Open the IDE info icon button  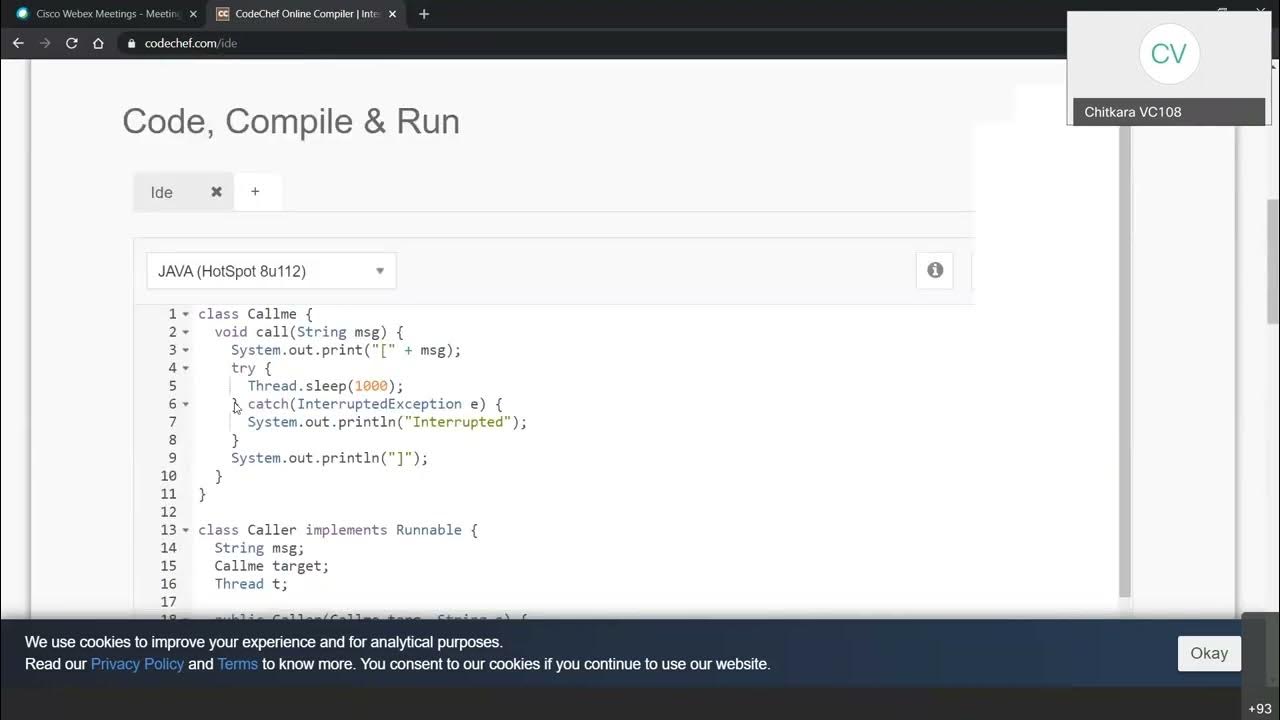(x=935, y=270)
